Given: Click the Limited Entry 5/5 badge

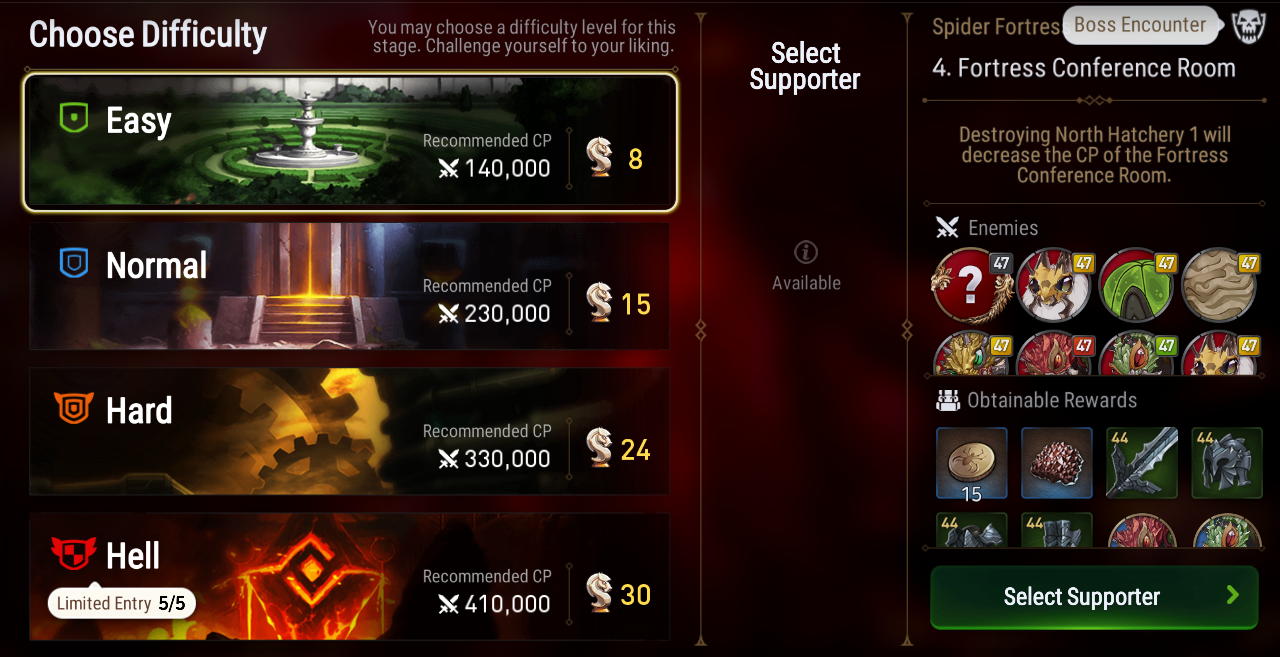Looking at the screenshot, I should point(122,603).
